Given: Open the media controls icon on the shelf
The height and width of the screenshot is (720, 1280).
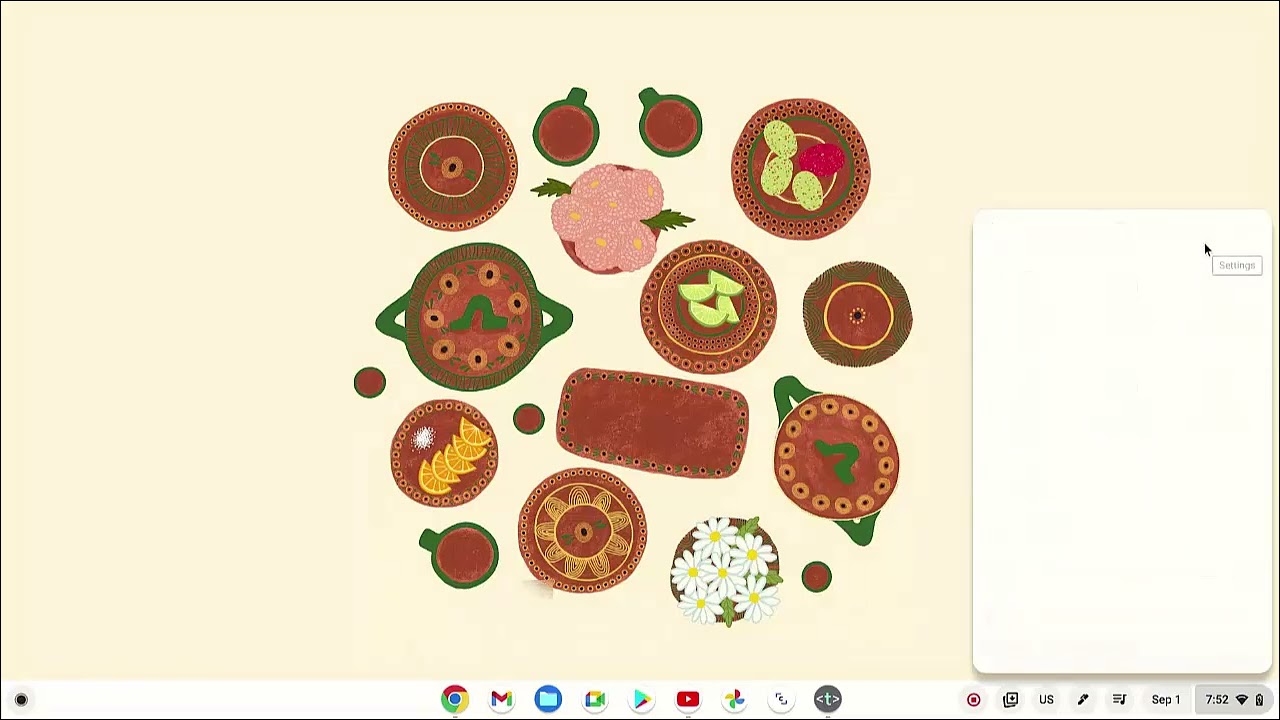Looking at the screenshot, I should 1119,700.
